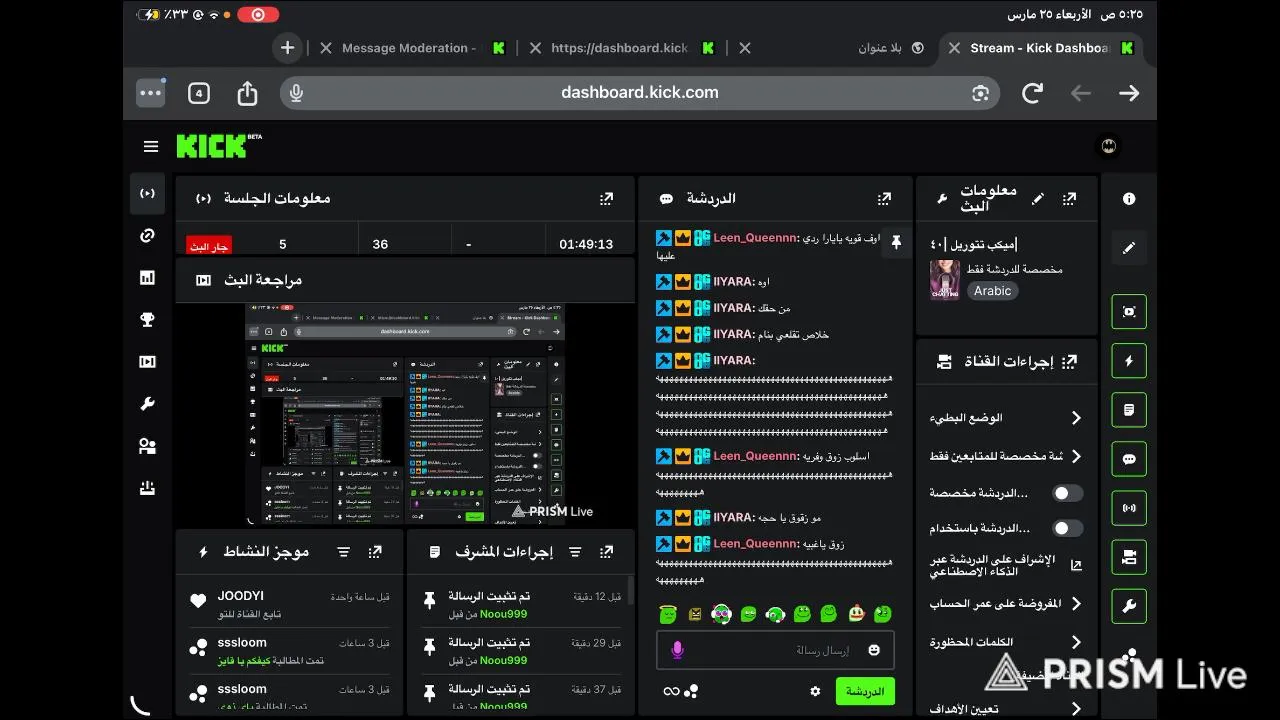
Task: Send the message with green الدردشة button
Action: point(865,691)
